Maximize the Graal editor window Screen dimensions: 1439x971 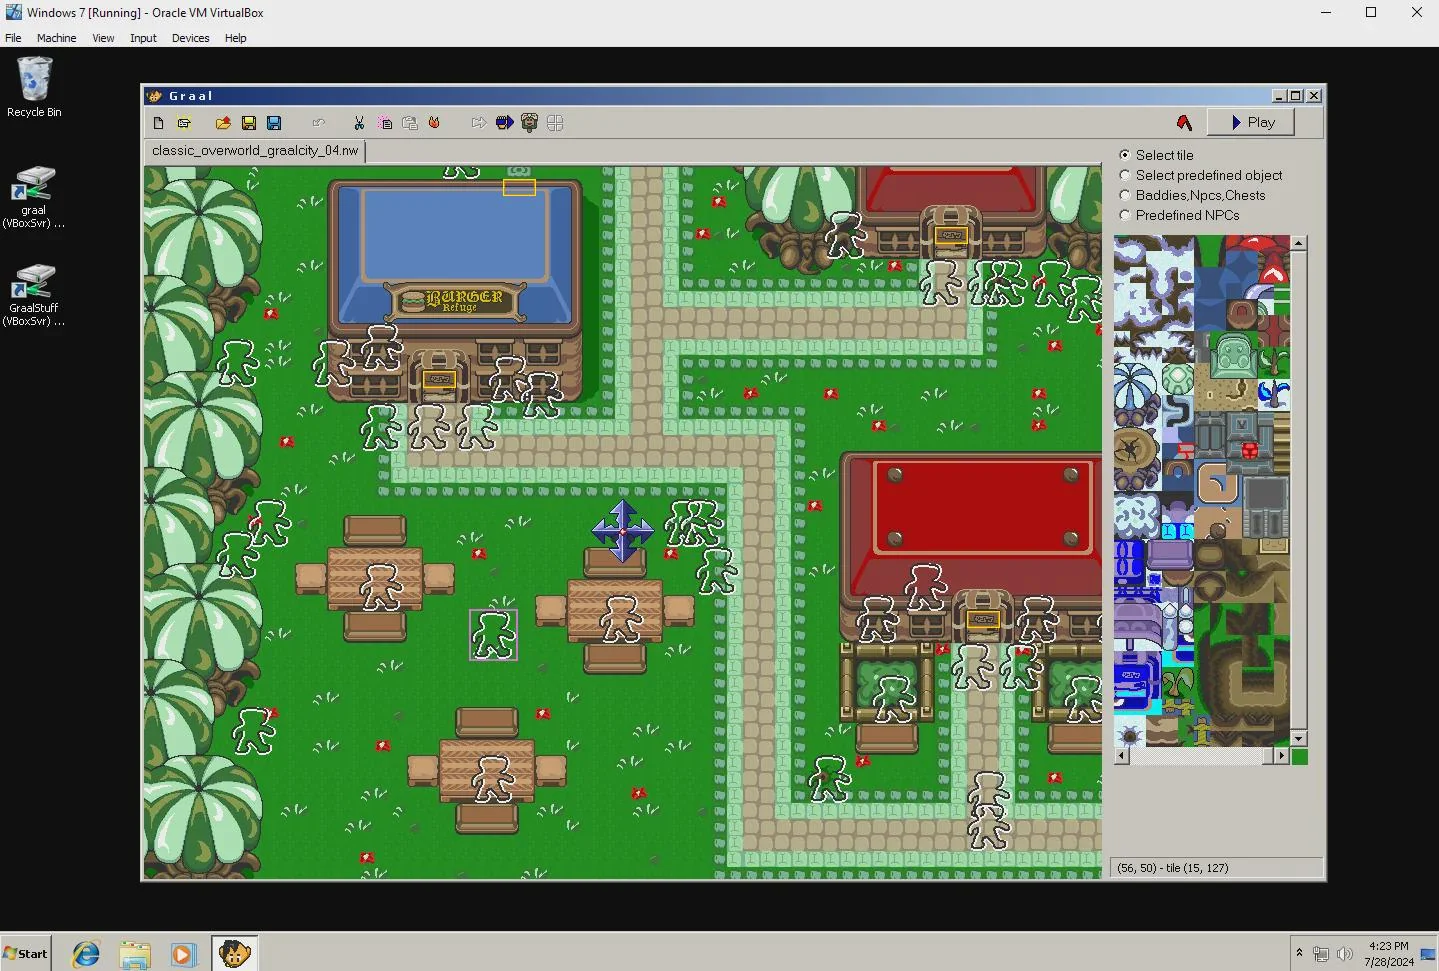tap(1296, 96)
